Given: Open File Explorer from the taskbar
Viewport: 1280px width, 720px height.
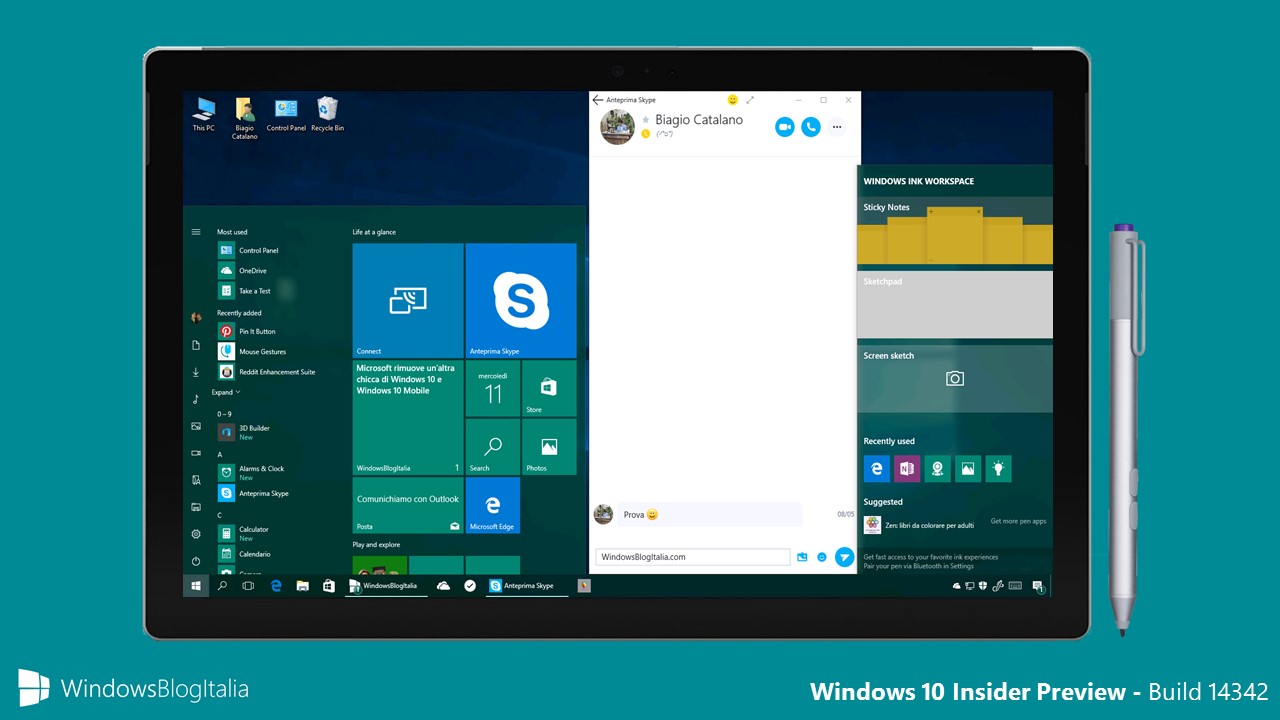Looking at the screenshot, I should [302, 586].
